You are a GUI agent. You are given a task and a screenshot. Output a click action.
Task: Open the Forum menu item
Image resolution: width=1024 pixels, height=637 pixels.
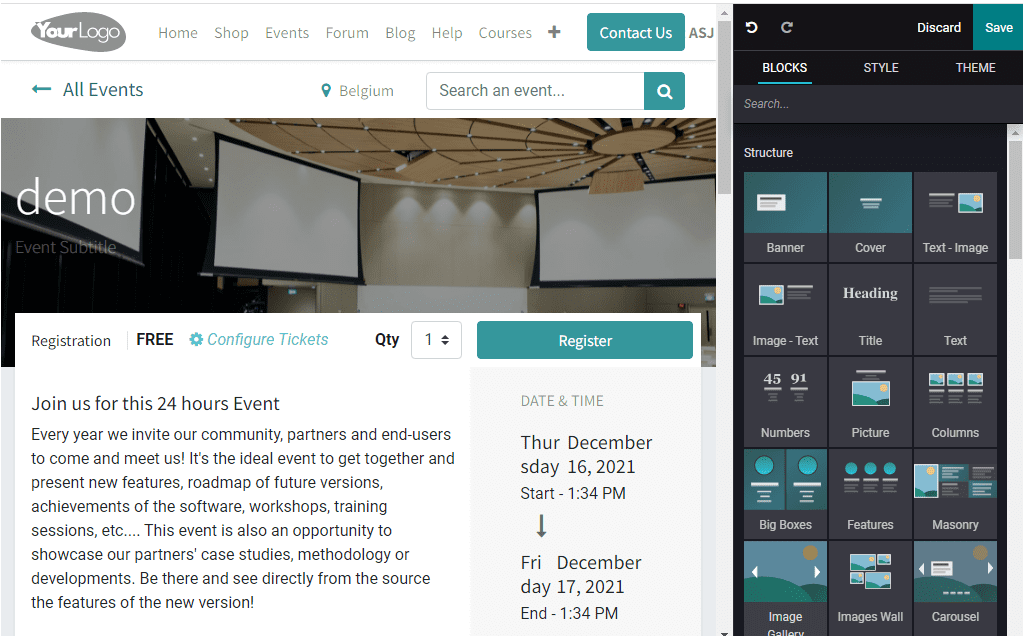[x=347, y=32]
